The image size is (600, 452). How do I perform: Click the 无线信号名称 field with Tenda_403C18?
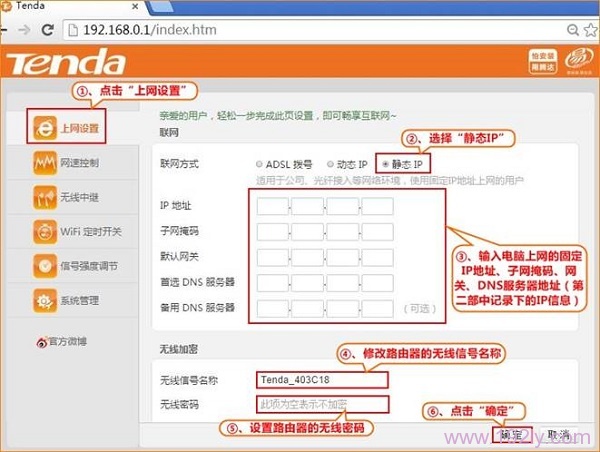coord(320,380)
